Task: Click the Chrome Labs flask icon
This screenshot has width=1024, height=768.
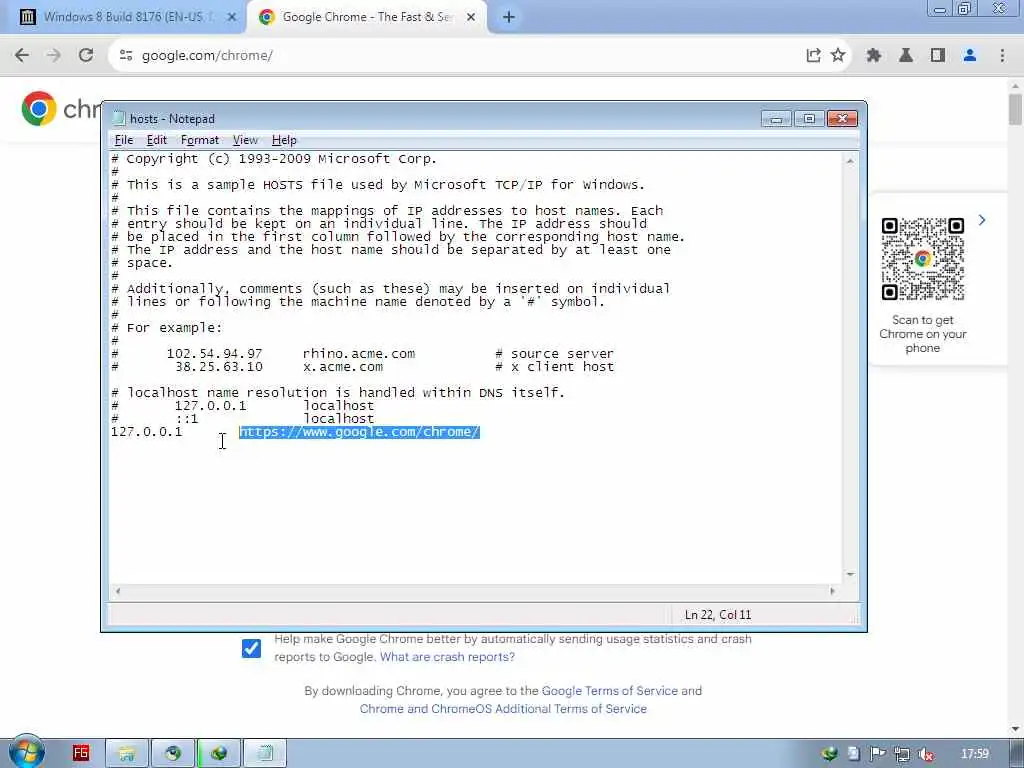Action: [x=906, y=56]
